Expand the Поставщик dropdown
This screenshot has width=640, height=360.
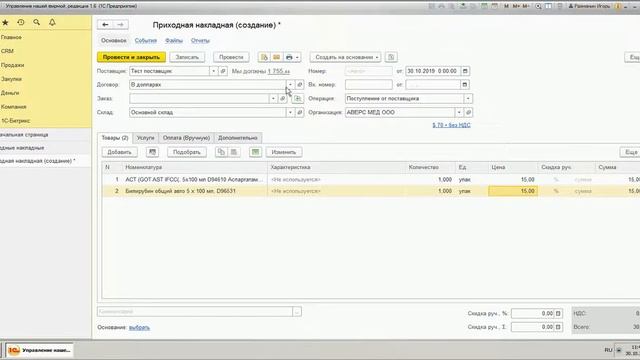213,71
